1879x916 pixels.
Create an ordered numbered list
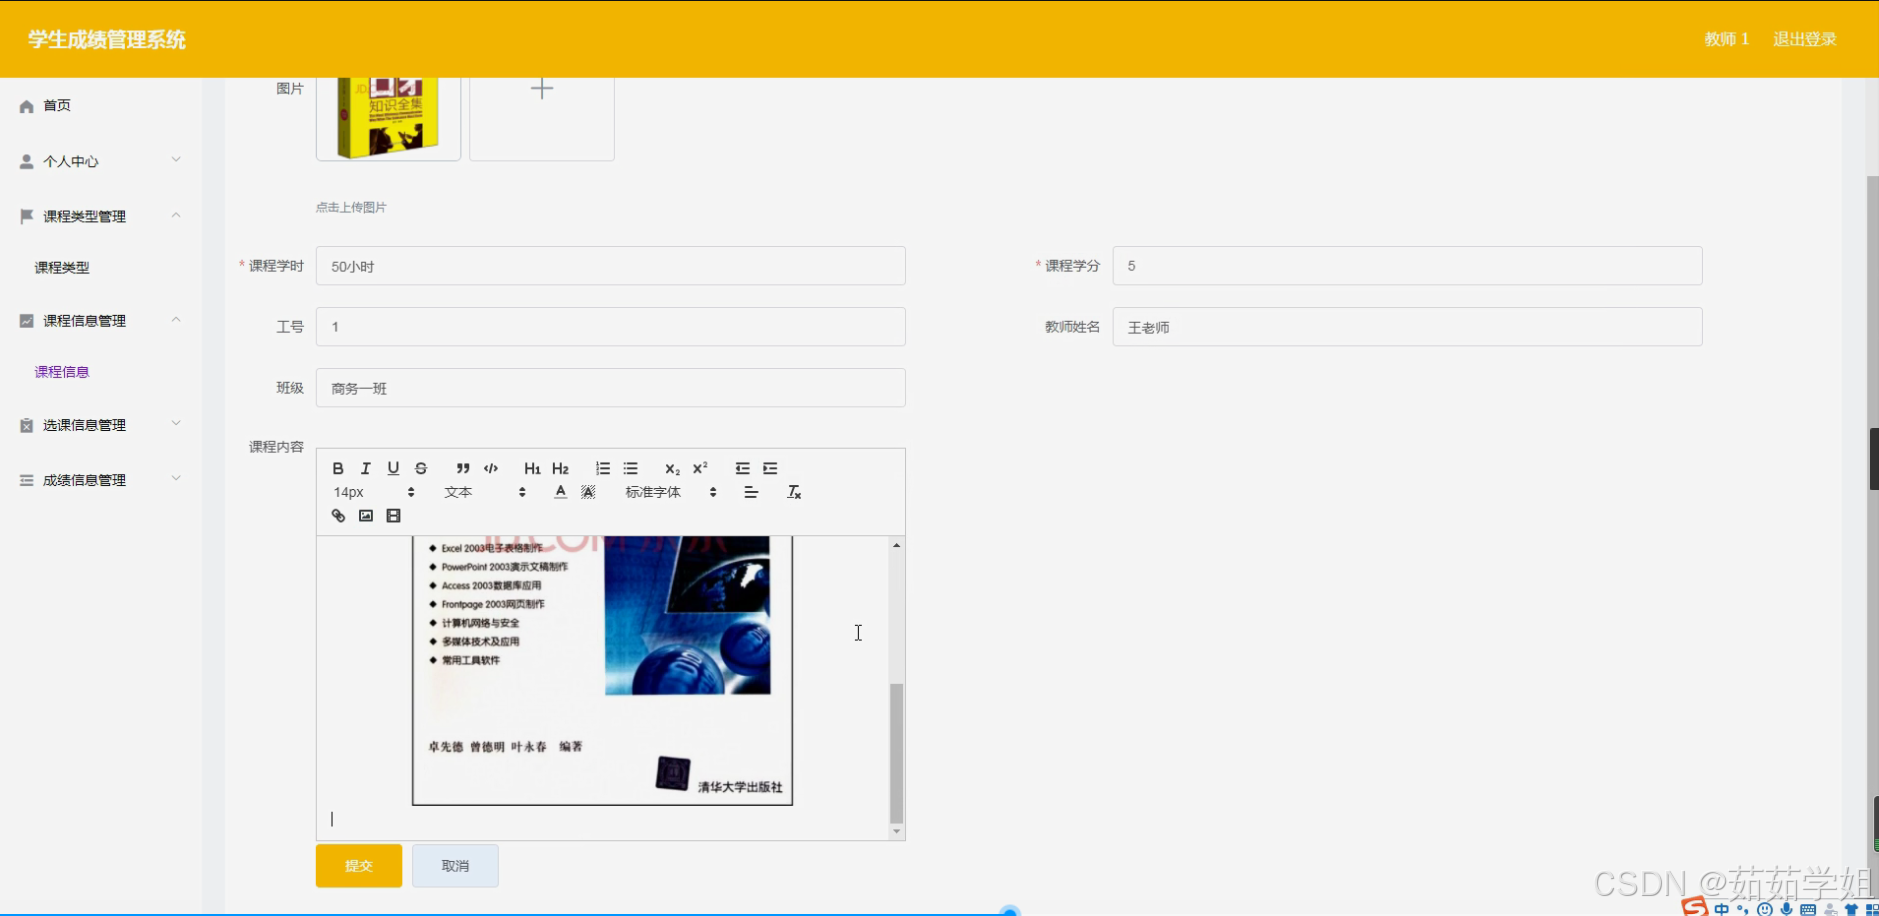tap(603, 468)
